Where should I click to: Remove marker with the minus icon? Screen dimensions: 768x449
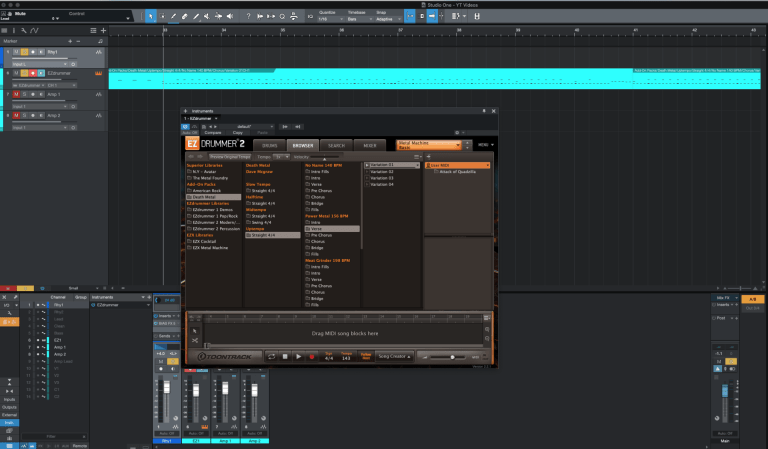coord(78,41)
